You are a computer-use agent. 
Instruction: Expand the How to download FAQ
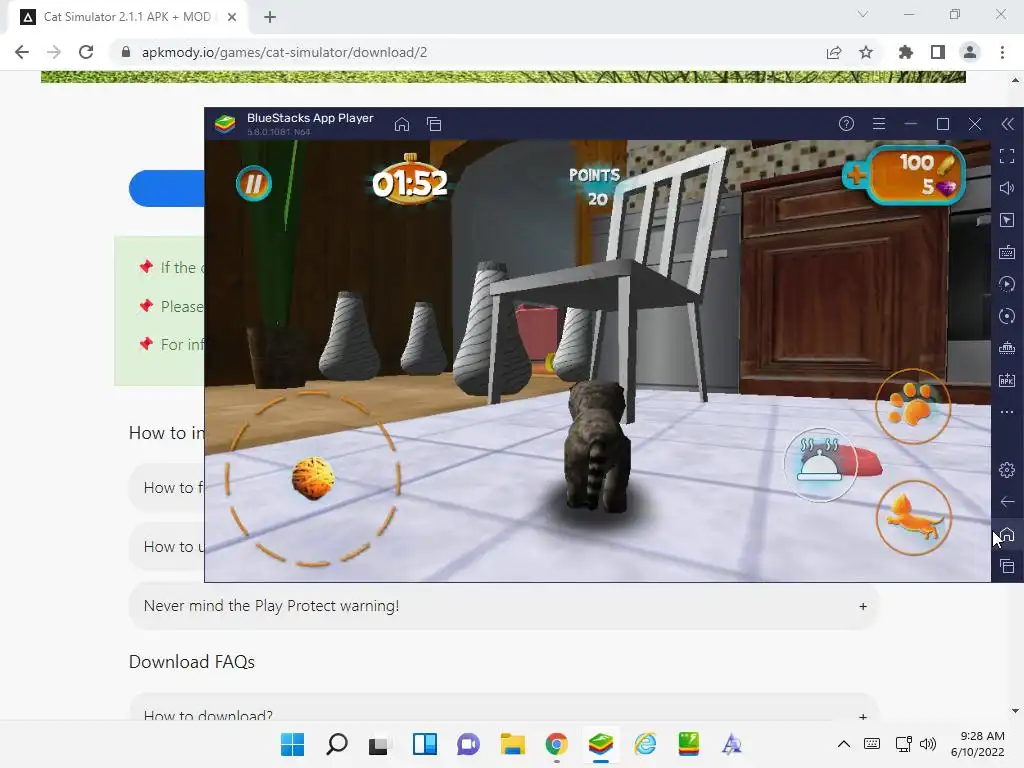pyautogui.click(x=504, y=709)
